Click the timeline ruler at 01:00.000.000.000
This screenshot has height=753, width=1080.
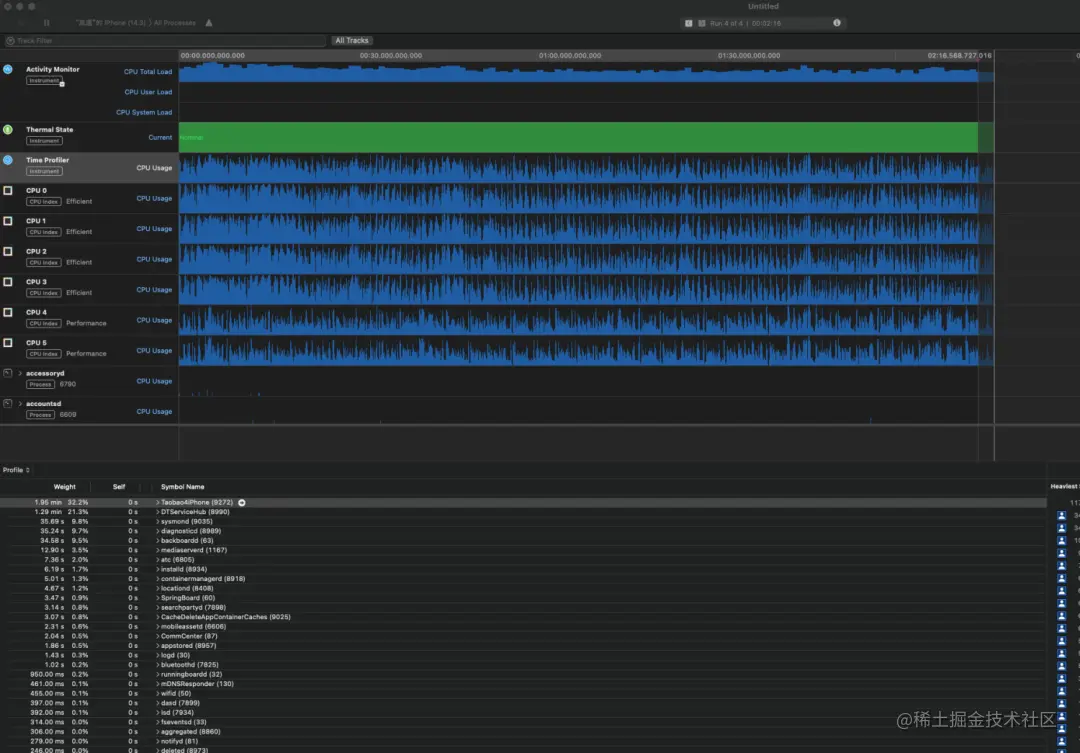(570, 56)
